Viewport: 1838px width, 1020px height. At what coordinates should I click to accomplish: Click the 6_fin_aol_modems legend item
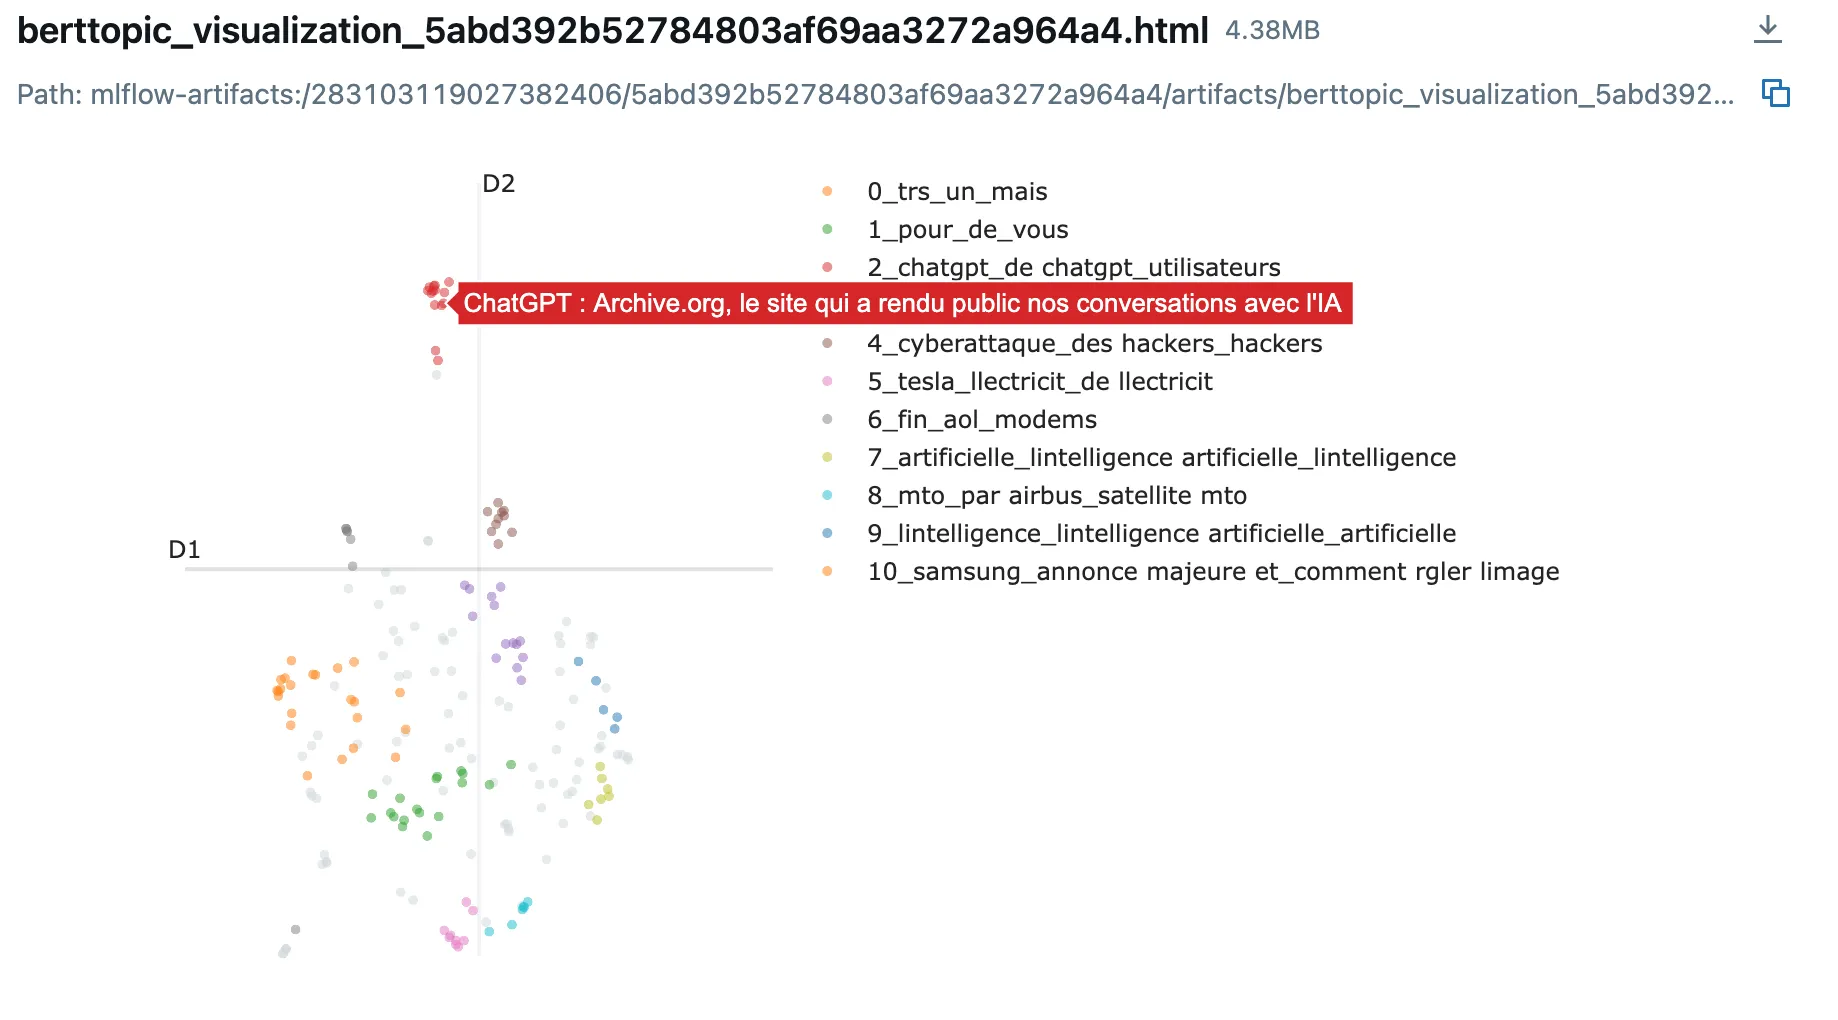point(981,420)
